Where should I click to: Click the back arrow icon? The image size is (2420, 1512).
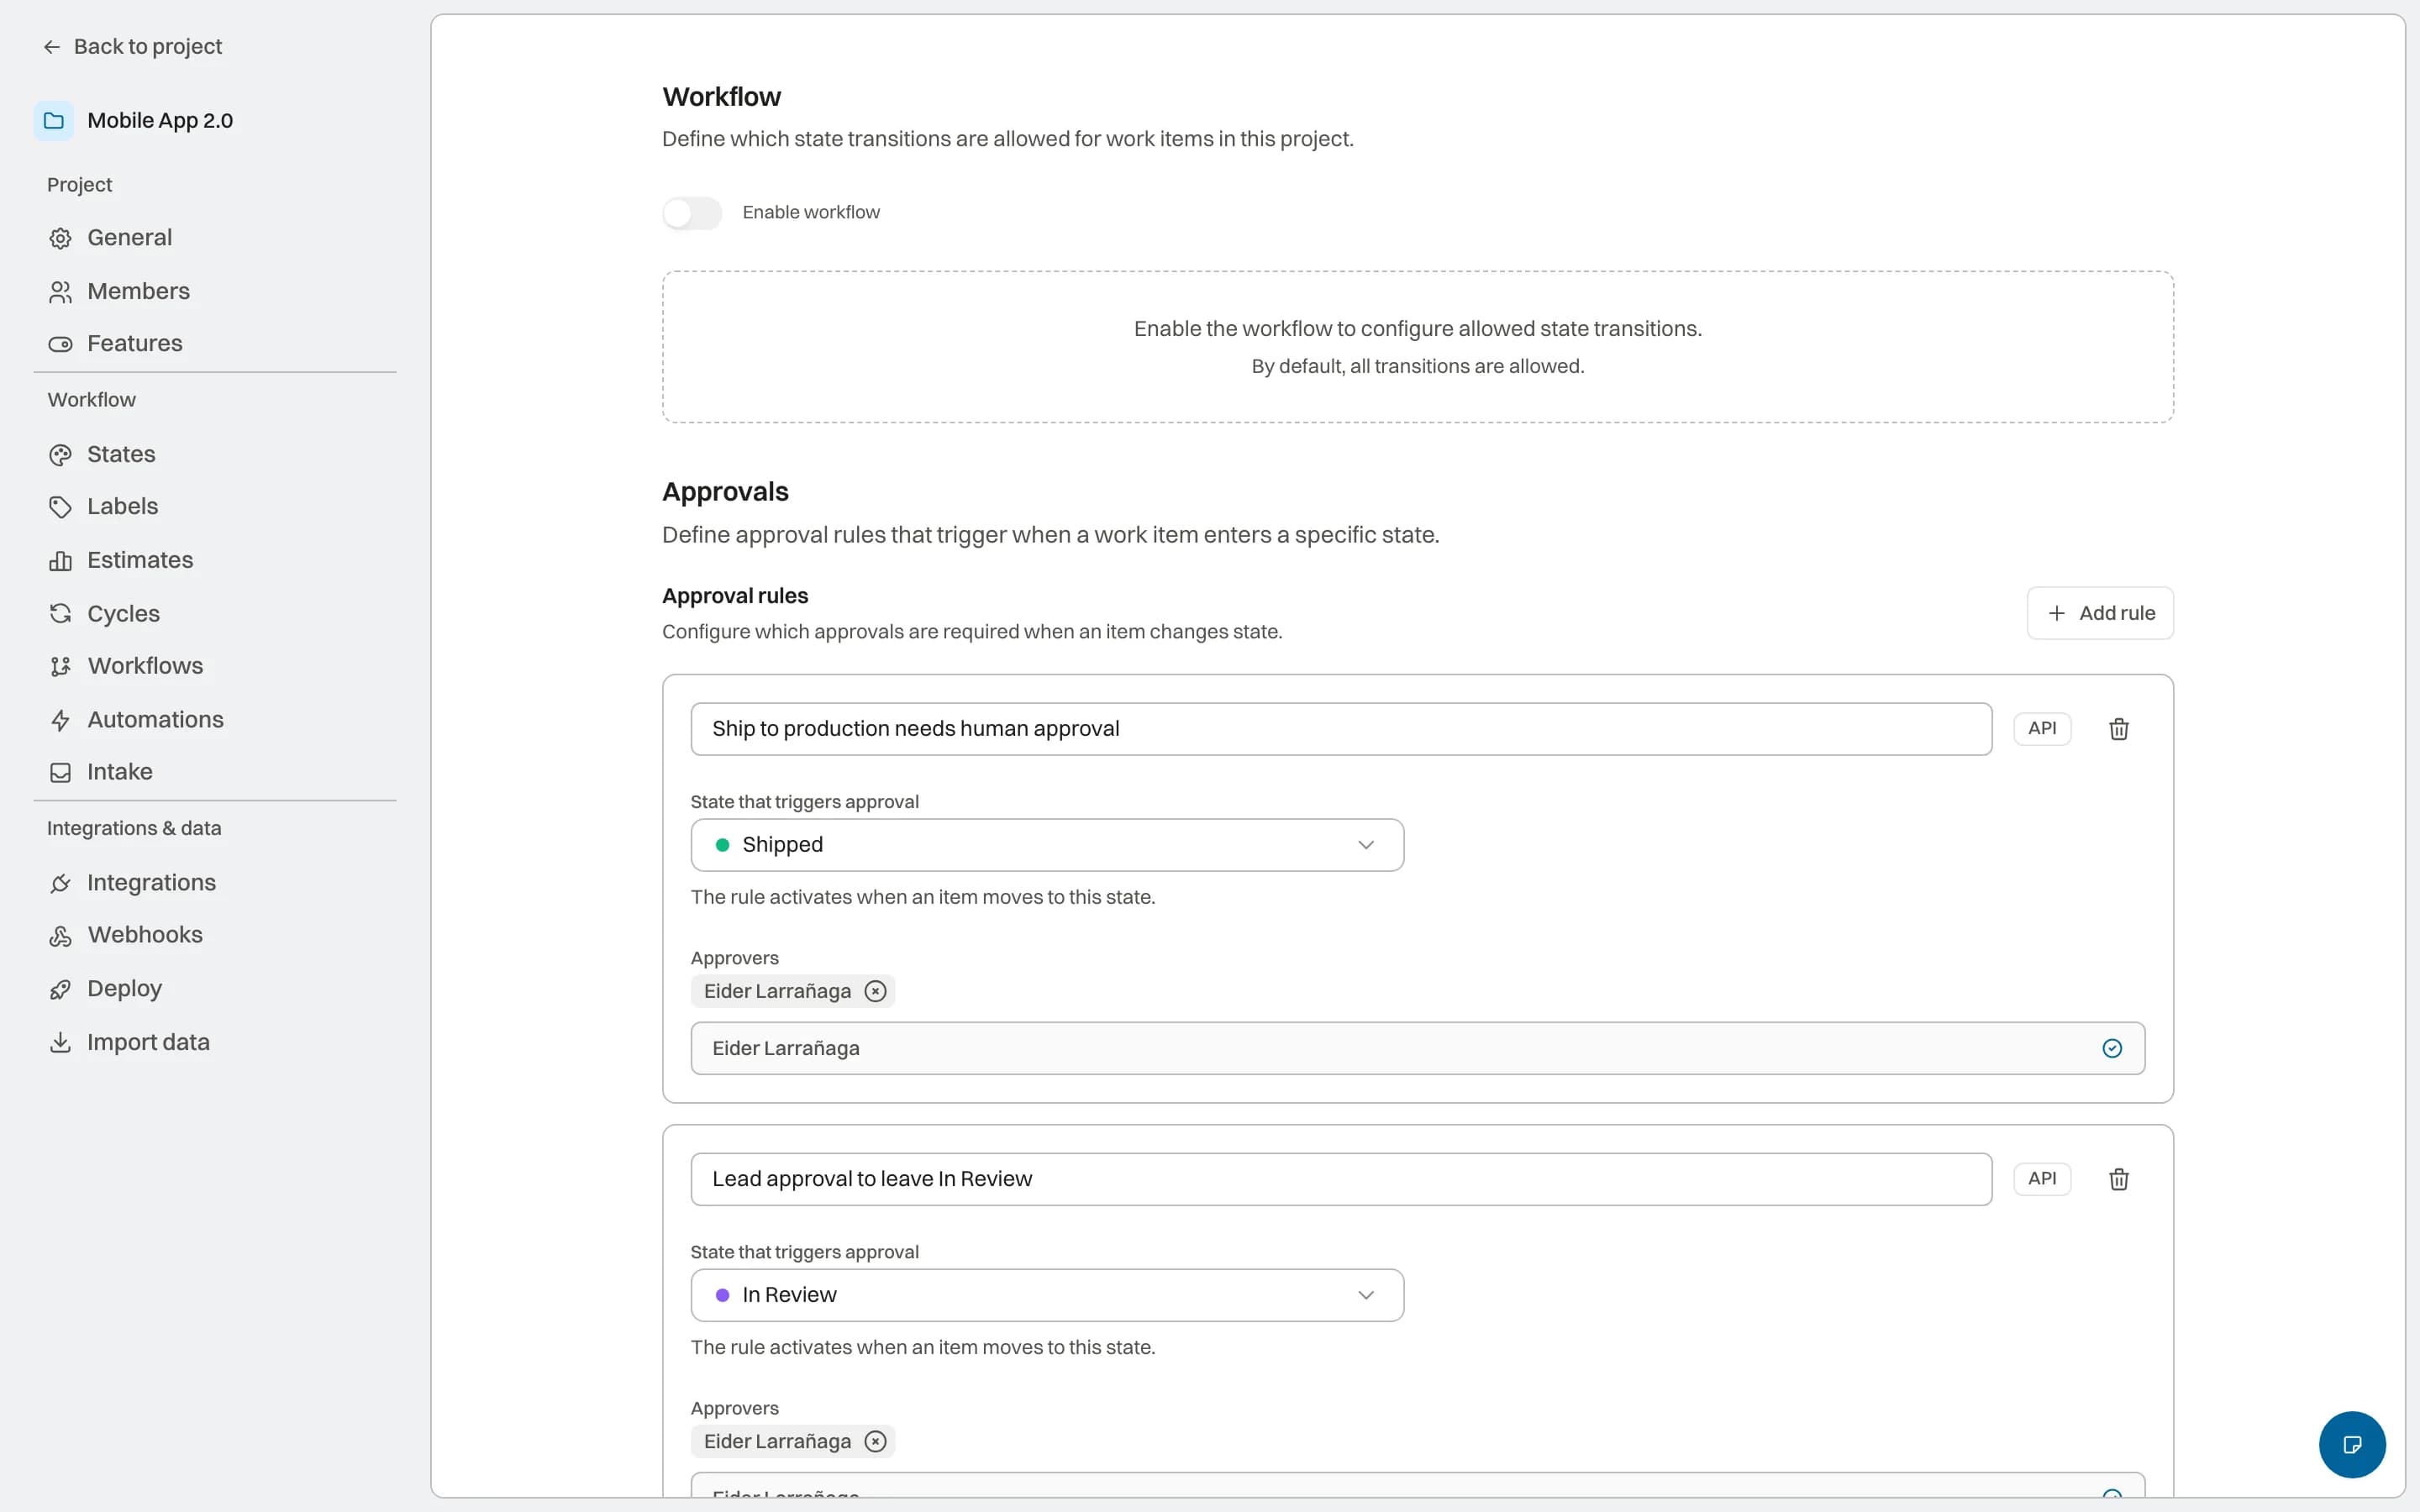tap(52, 47)
